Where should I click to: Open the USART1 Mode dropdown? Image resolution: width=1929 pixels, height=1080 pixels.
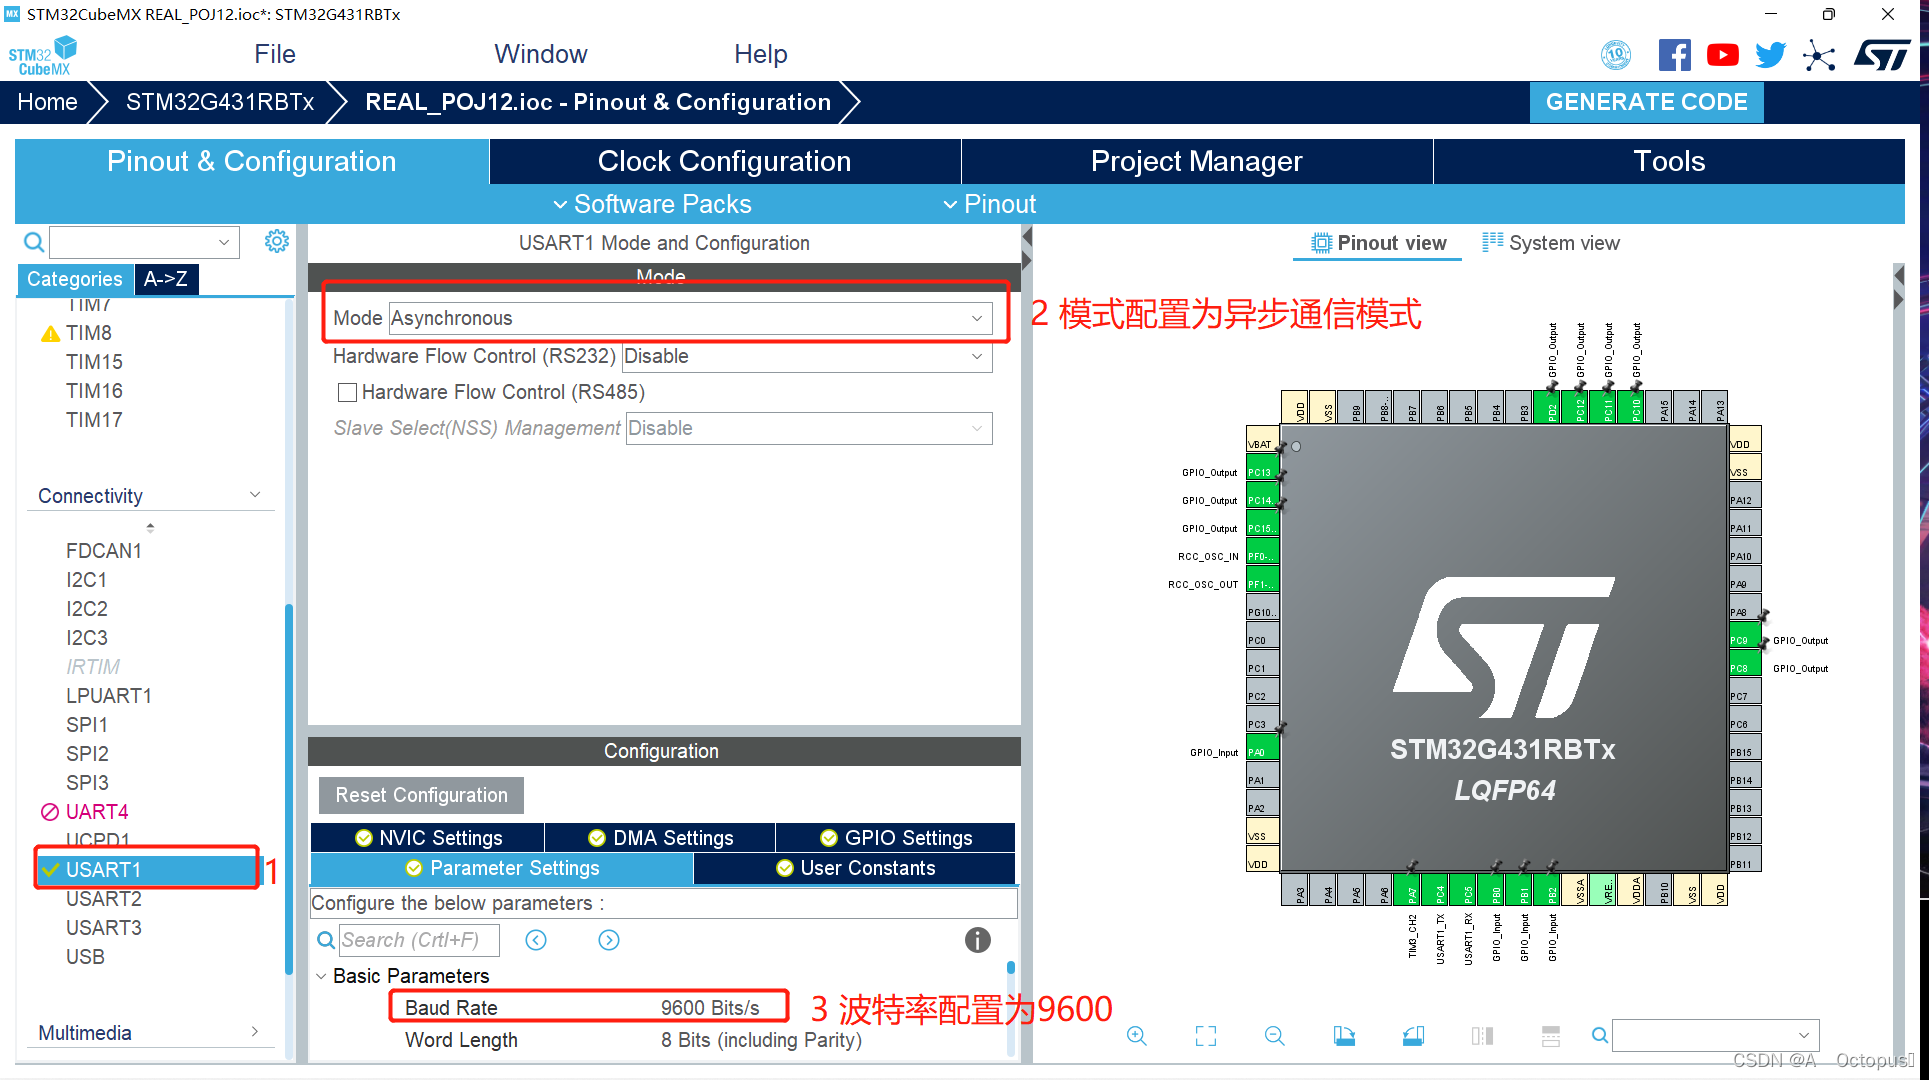[690, 318]
